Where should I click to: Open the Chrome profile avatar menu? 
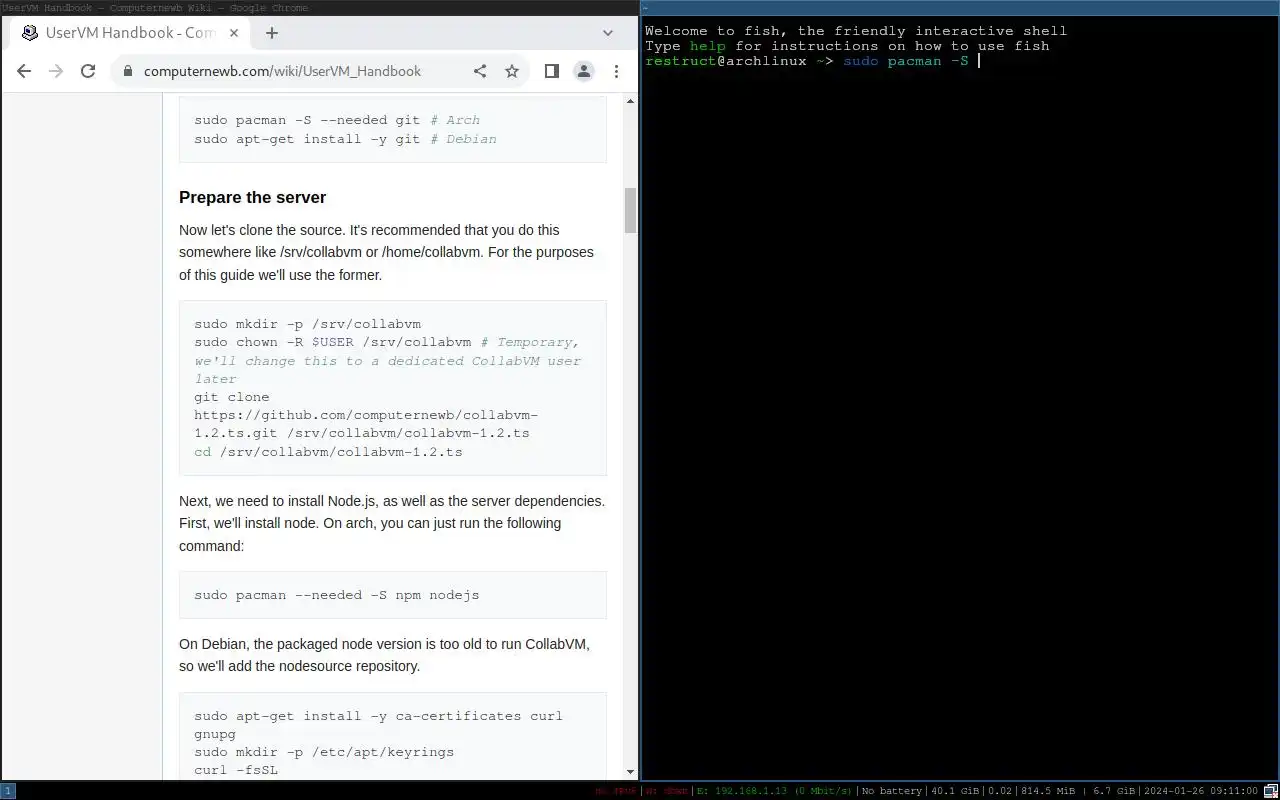coord(584,71)
